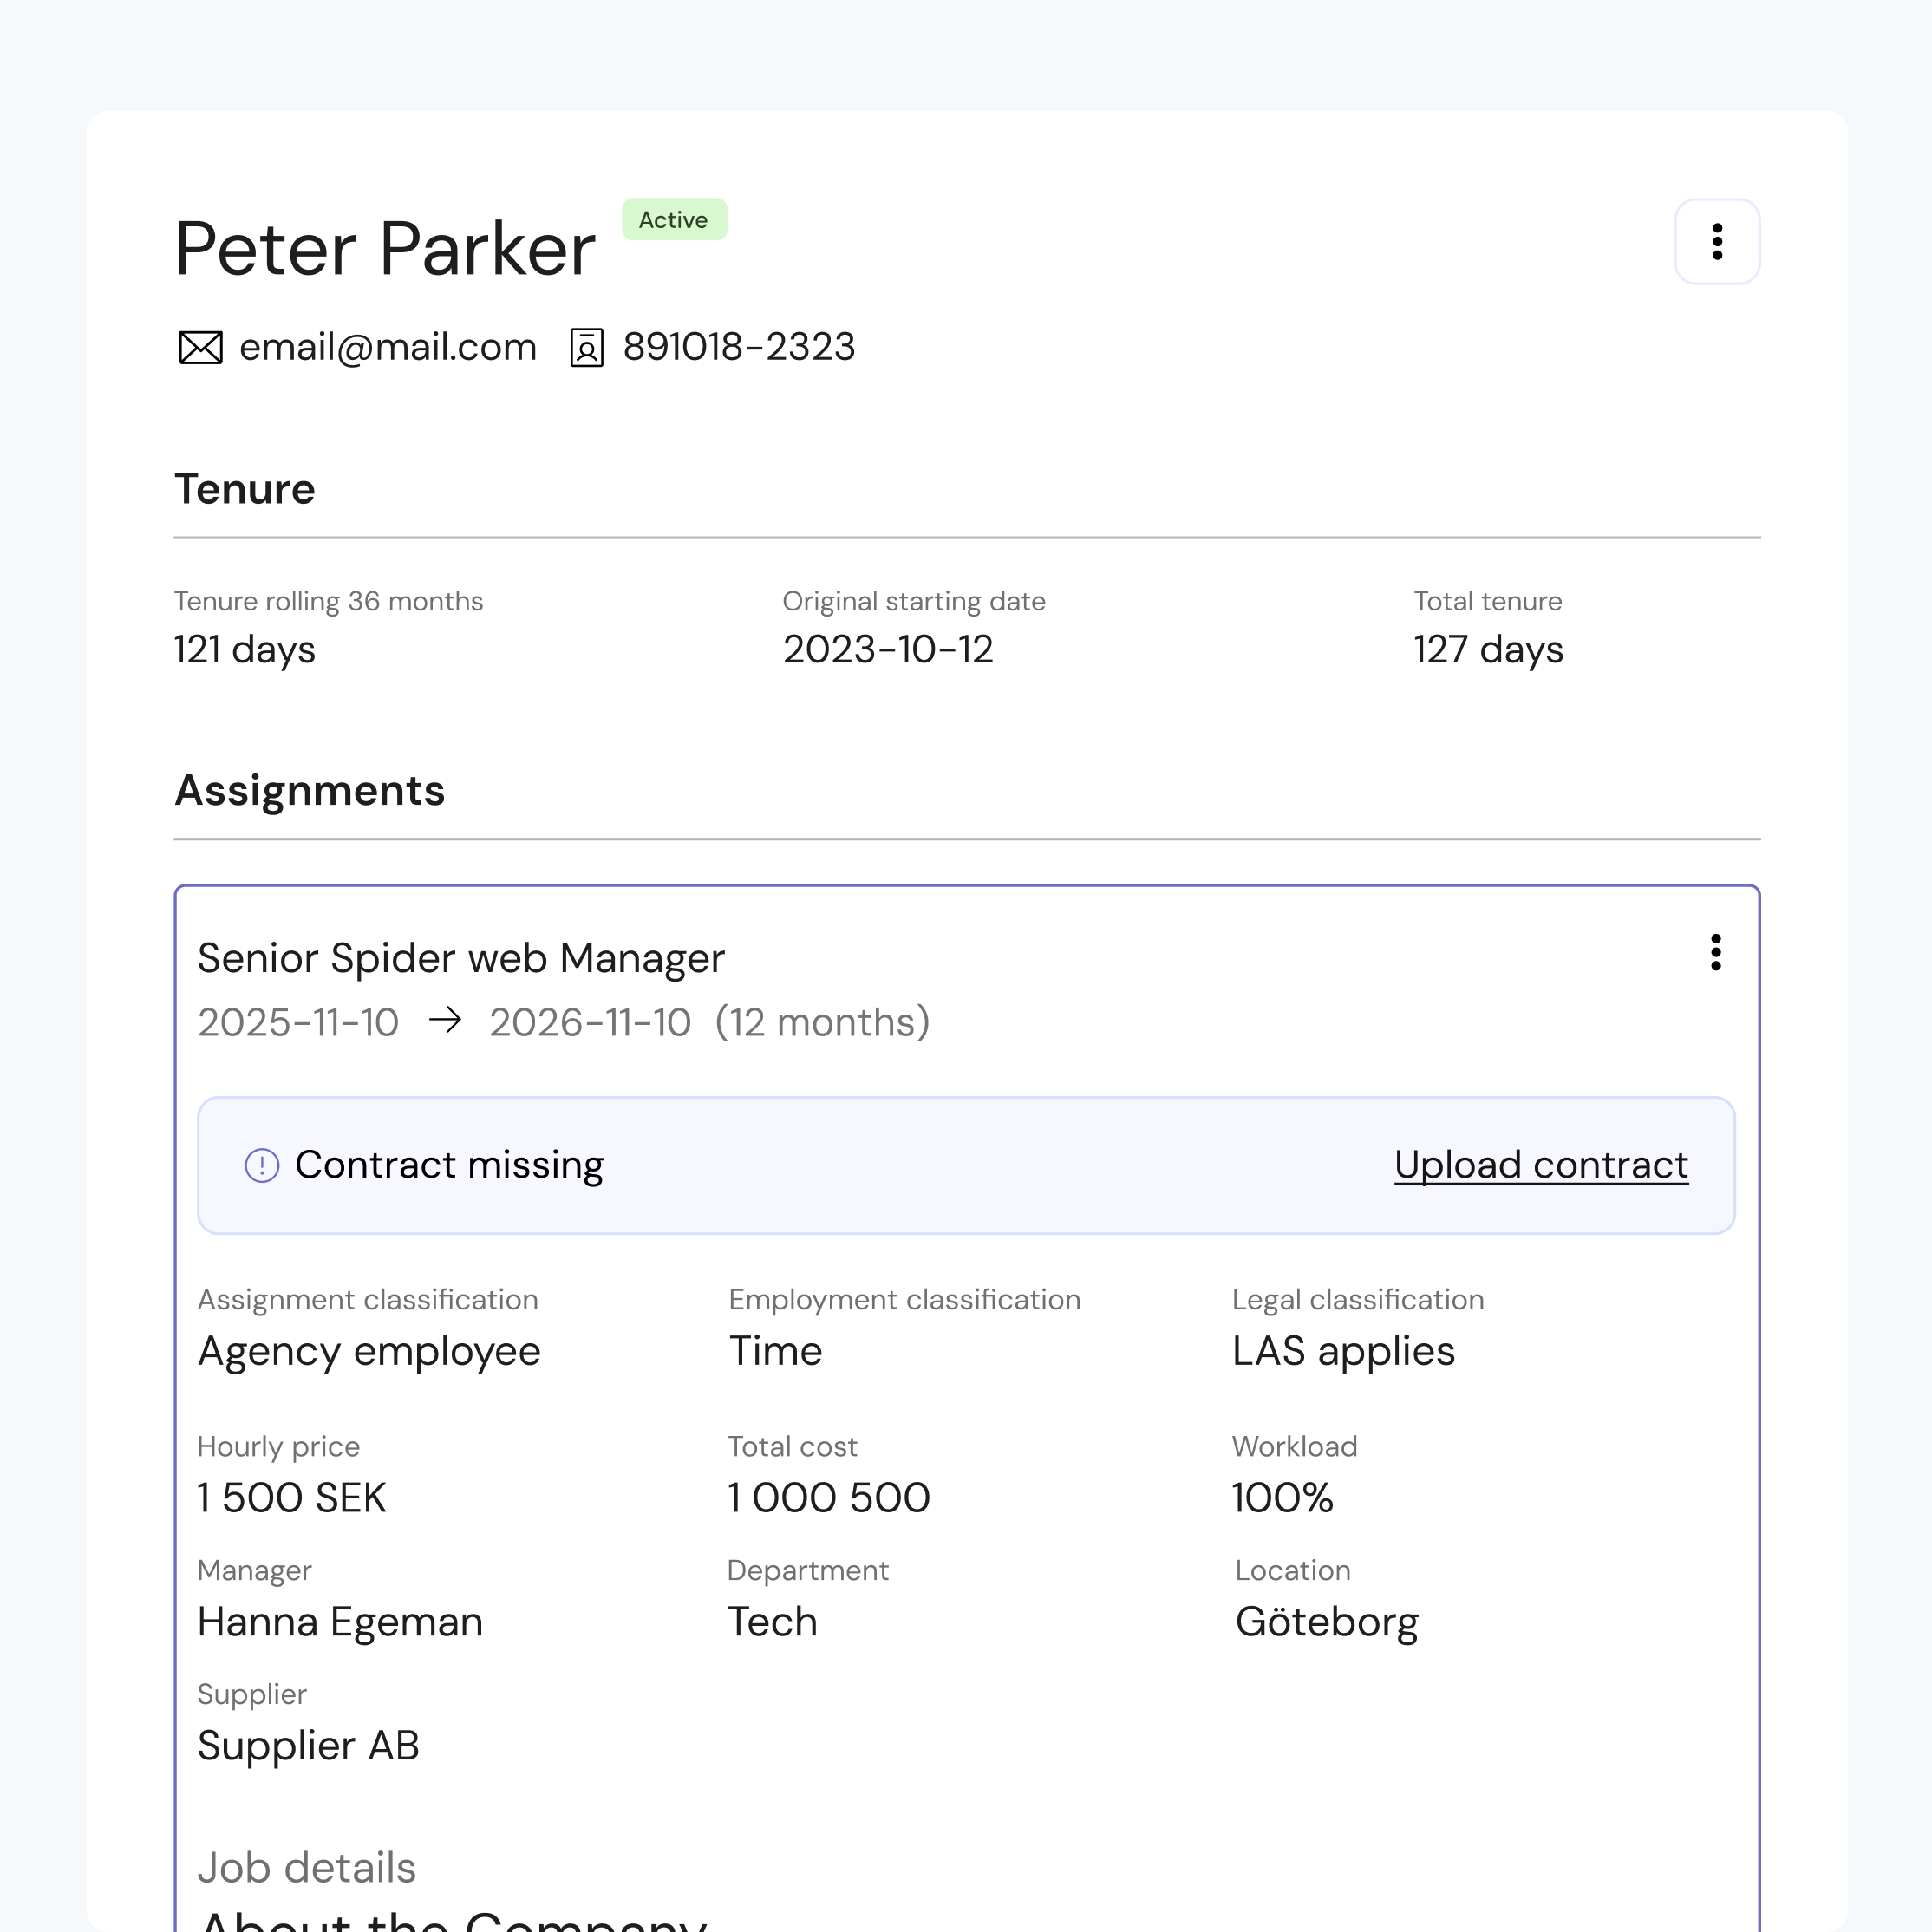Image resolution: width=1932 pixels, height=1932 pixels.
Task: Click manager name Hanna Egeman
Action: (x=340, y=1622)
